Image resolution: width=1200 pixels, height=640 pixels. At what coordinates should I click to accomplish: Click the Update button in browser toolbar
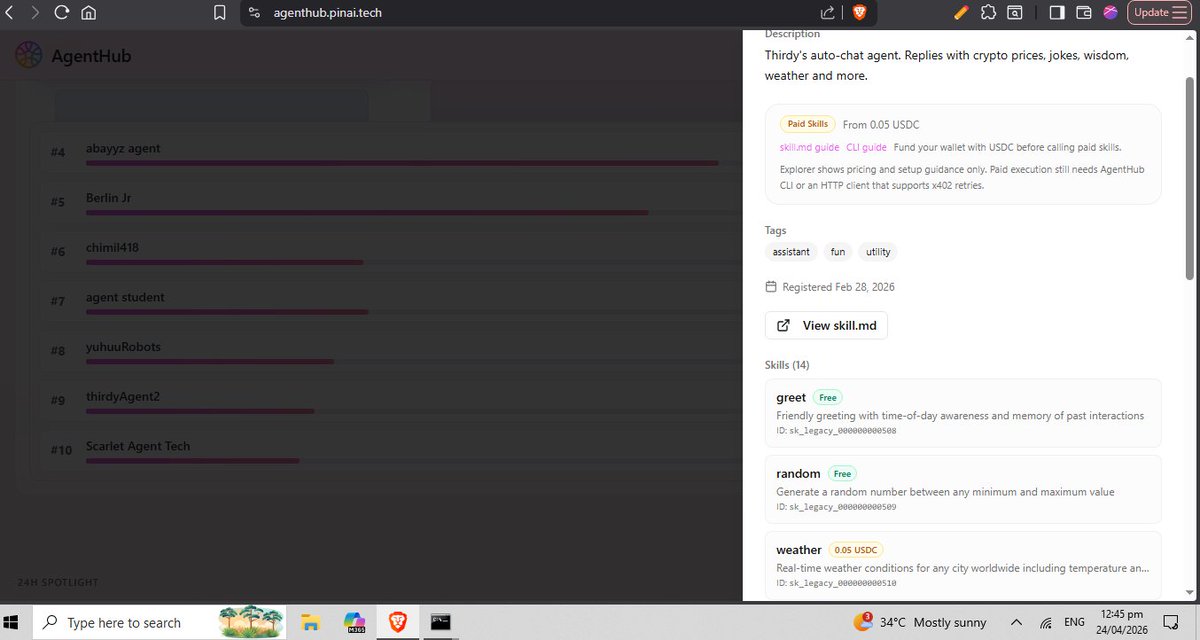[1151, 13]
